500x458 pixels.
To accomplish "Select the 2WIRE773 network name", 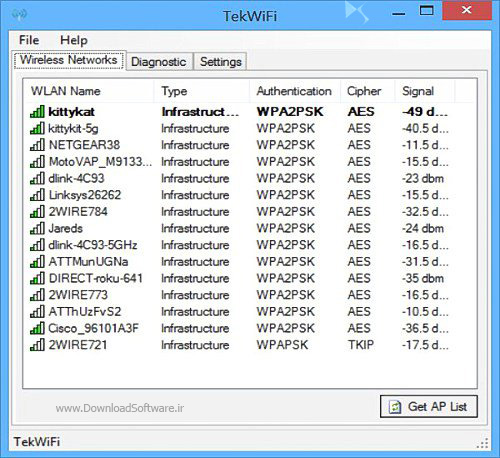I will click(x=78, y=295).
